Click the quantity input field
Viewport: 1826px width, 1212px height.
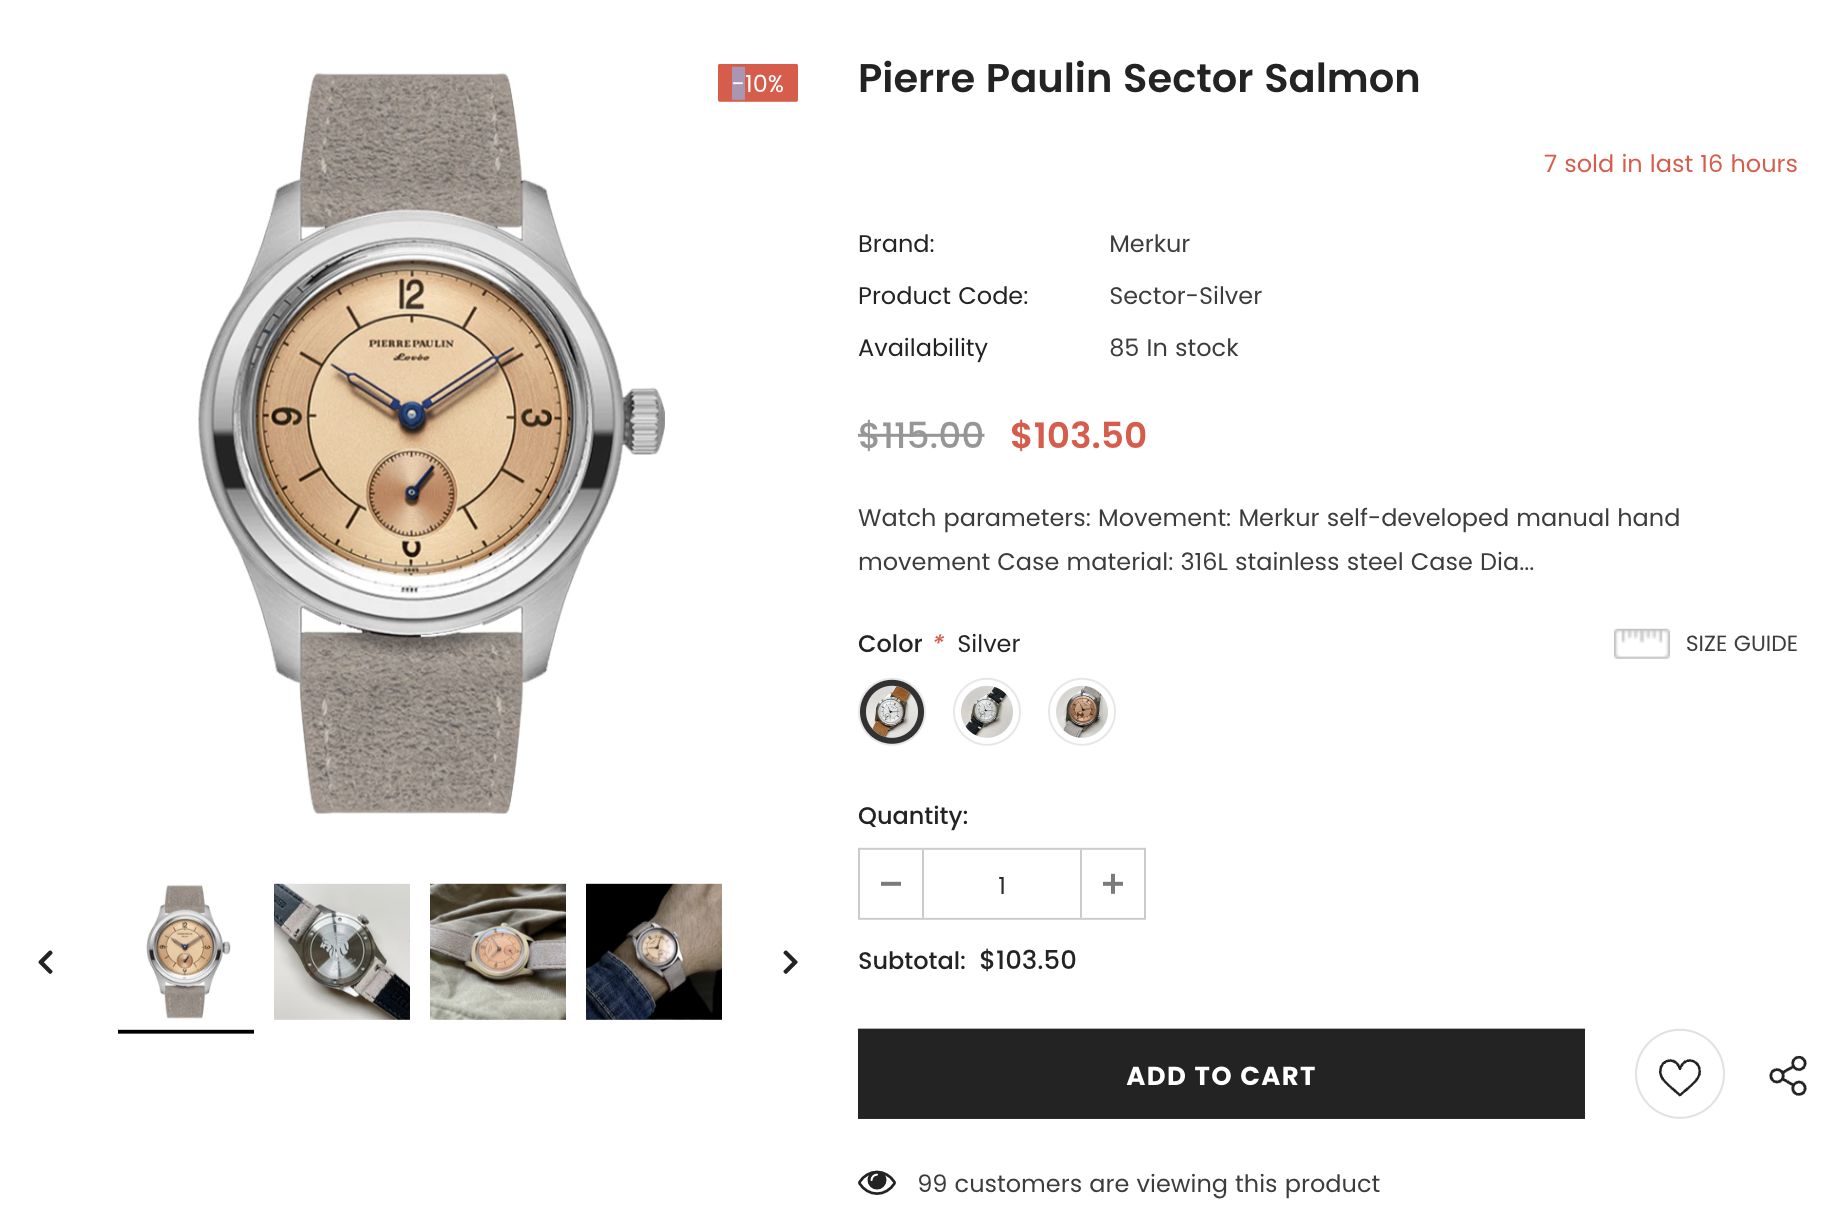[1002, 884]
